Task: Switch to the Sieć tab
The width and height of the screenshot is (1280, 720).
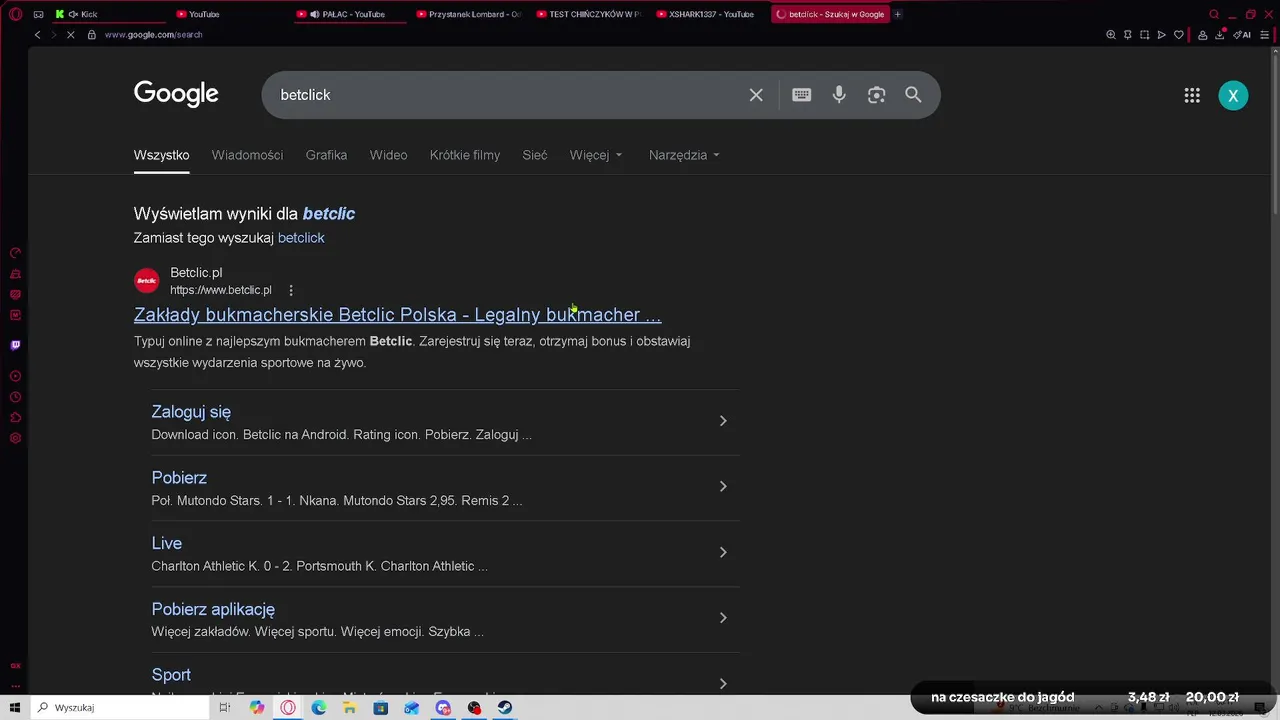Action: (535, 155)
